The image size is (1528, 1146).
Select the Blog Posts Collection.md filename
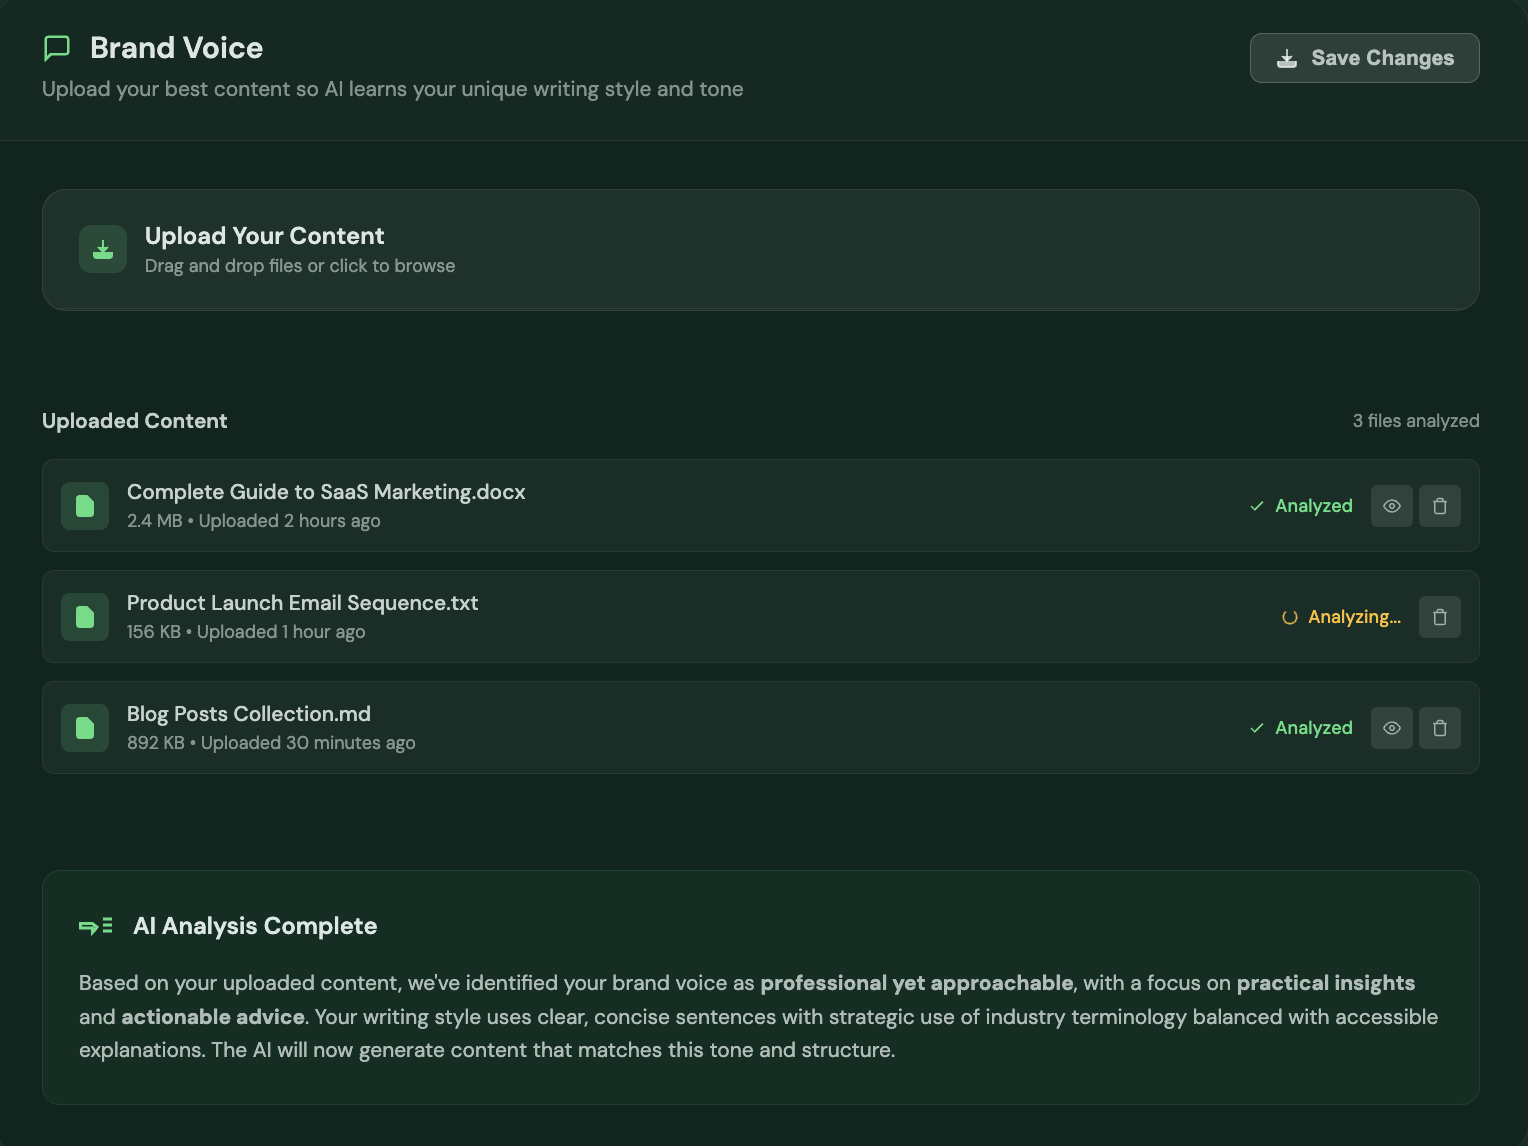248,714
